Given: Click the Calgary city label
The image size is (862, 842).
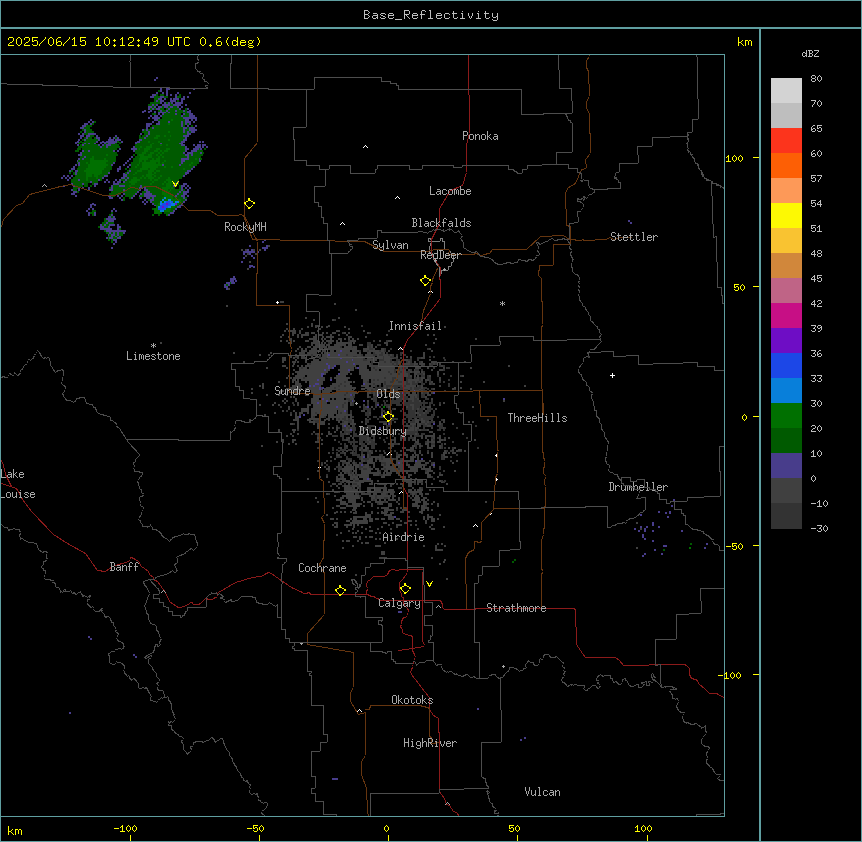Looking at the screenshot, I should pyautogui.click(x=400, y=603).
